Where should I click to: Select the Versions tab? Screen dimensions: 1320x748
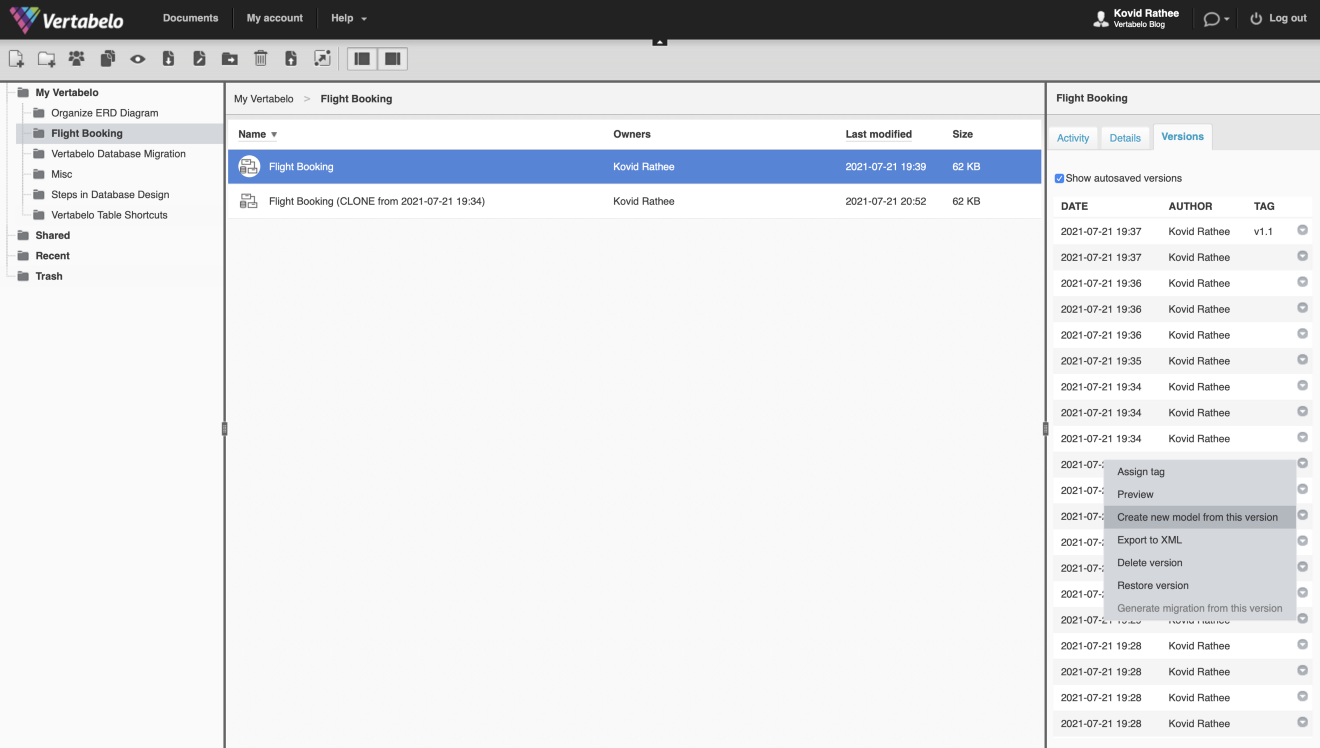[x=1183, y=137]
